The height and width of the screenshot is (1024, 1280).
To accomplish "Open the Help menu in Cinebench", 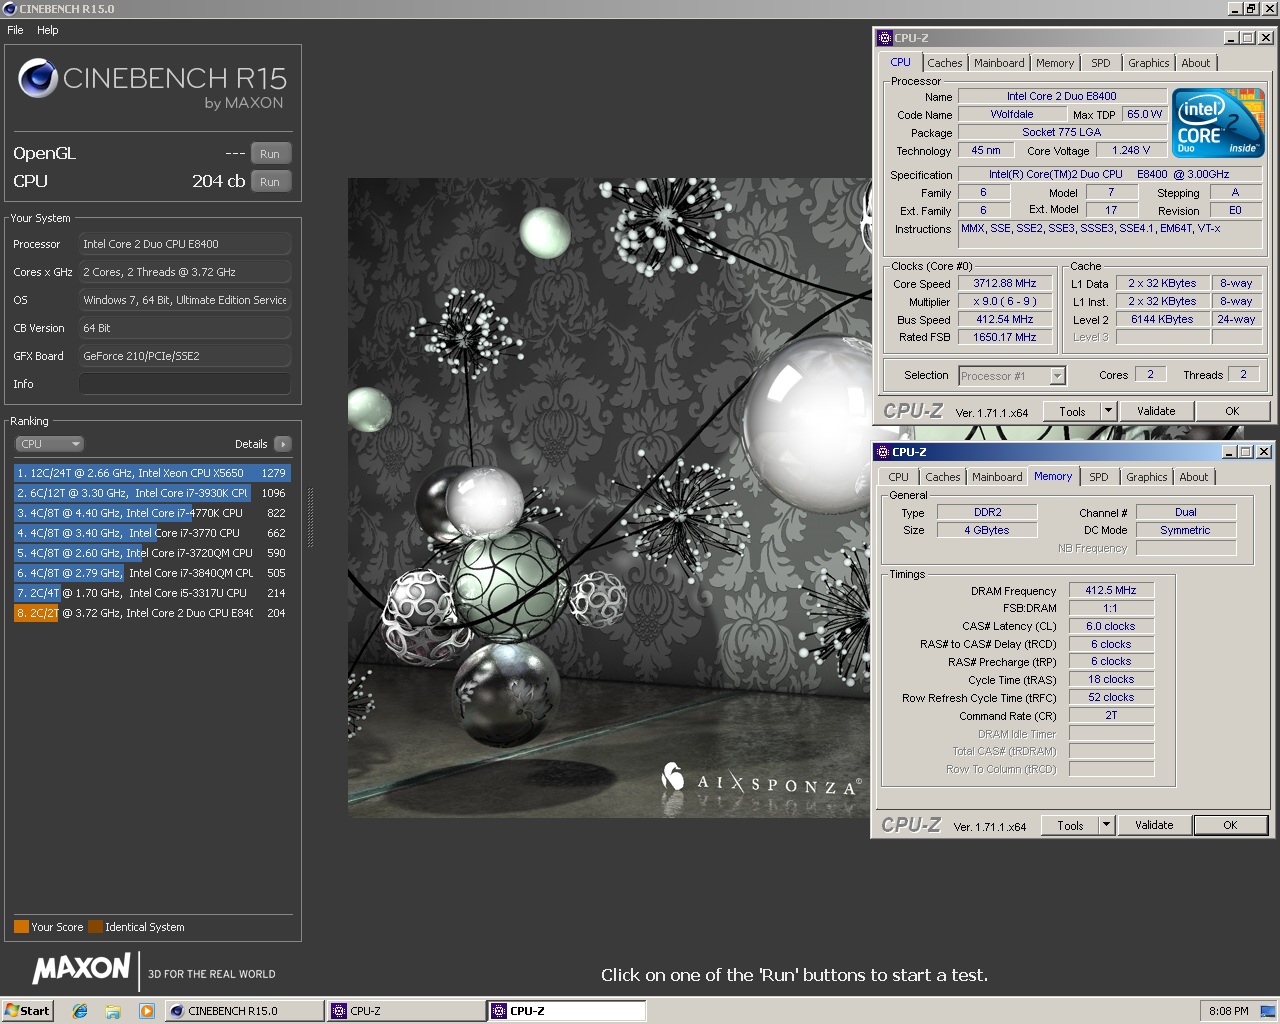I will (48, 30).
